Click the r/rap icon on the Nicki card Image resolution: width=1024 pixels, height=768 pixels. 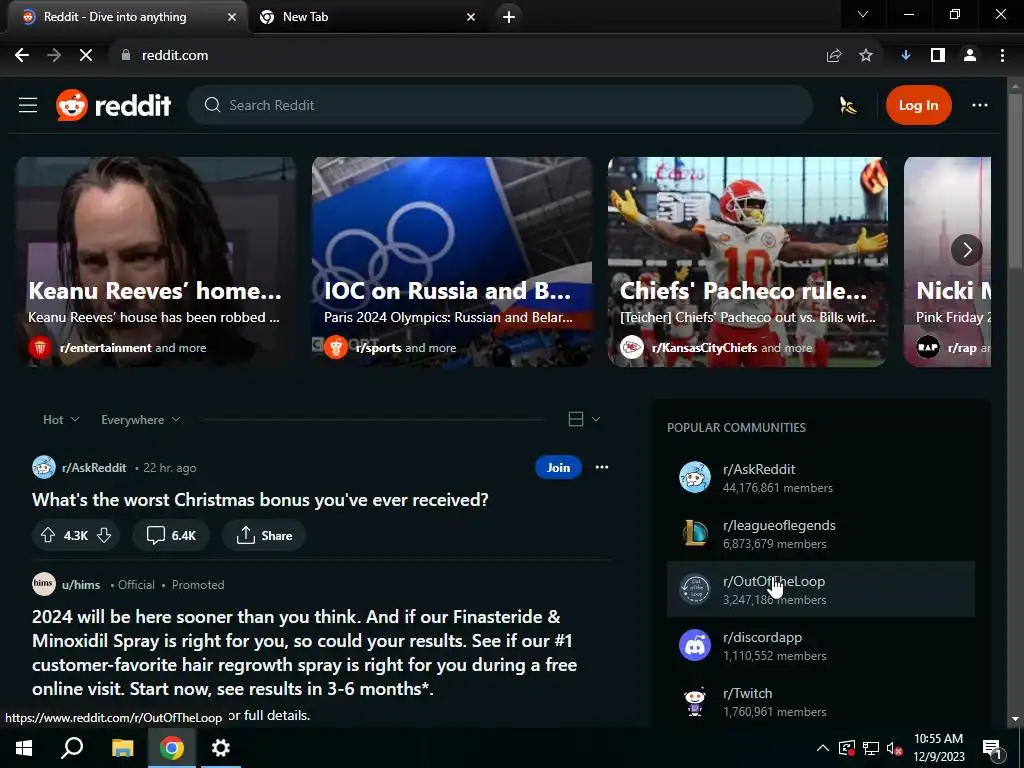point(928,347)
